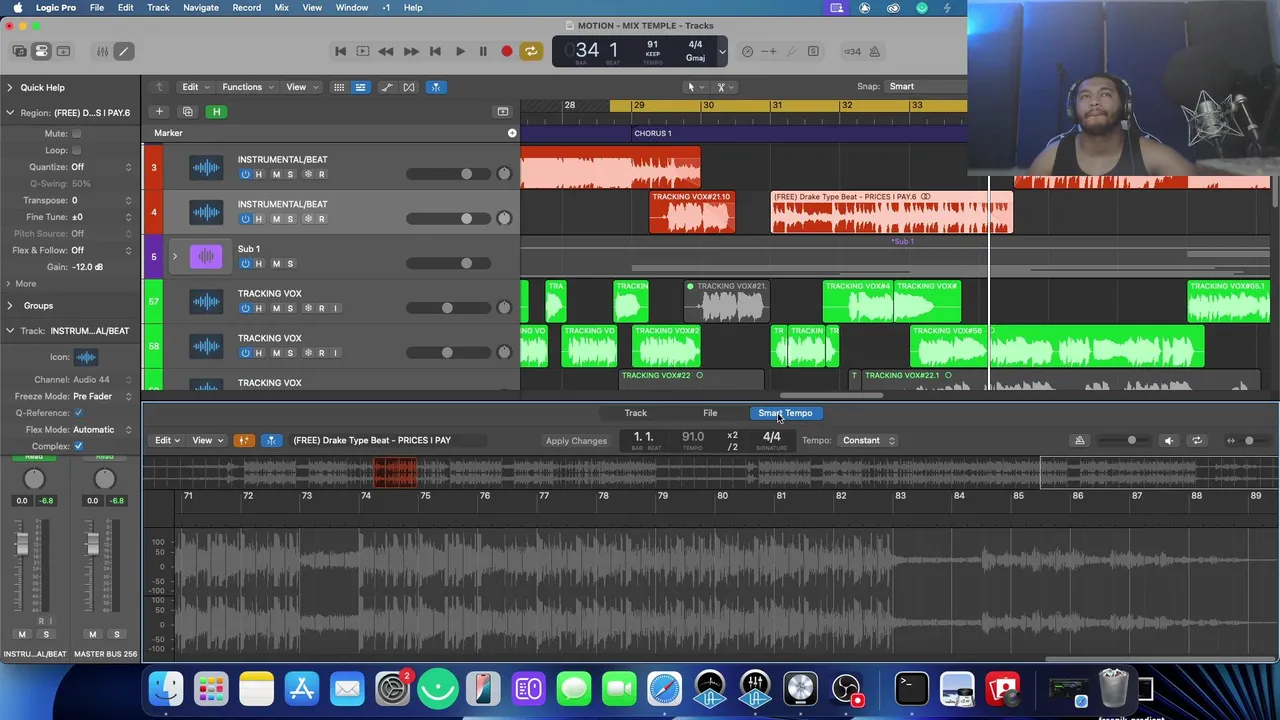Toggle the Complex checkbox
Screen dimensions: 1280x720
(78, 446)
